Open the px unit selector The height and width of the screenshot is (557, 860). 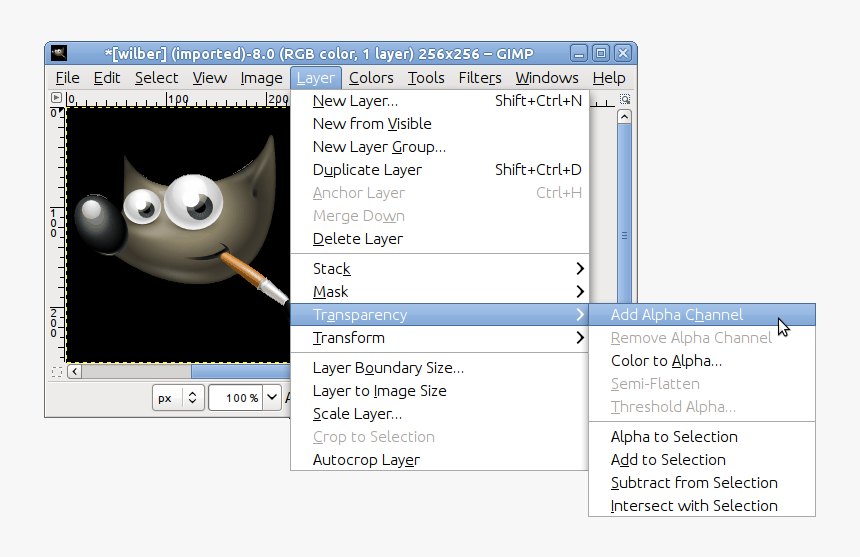(x=178, y=398)
